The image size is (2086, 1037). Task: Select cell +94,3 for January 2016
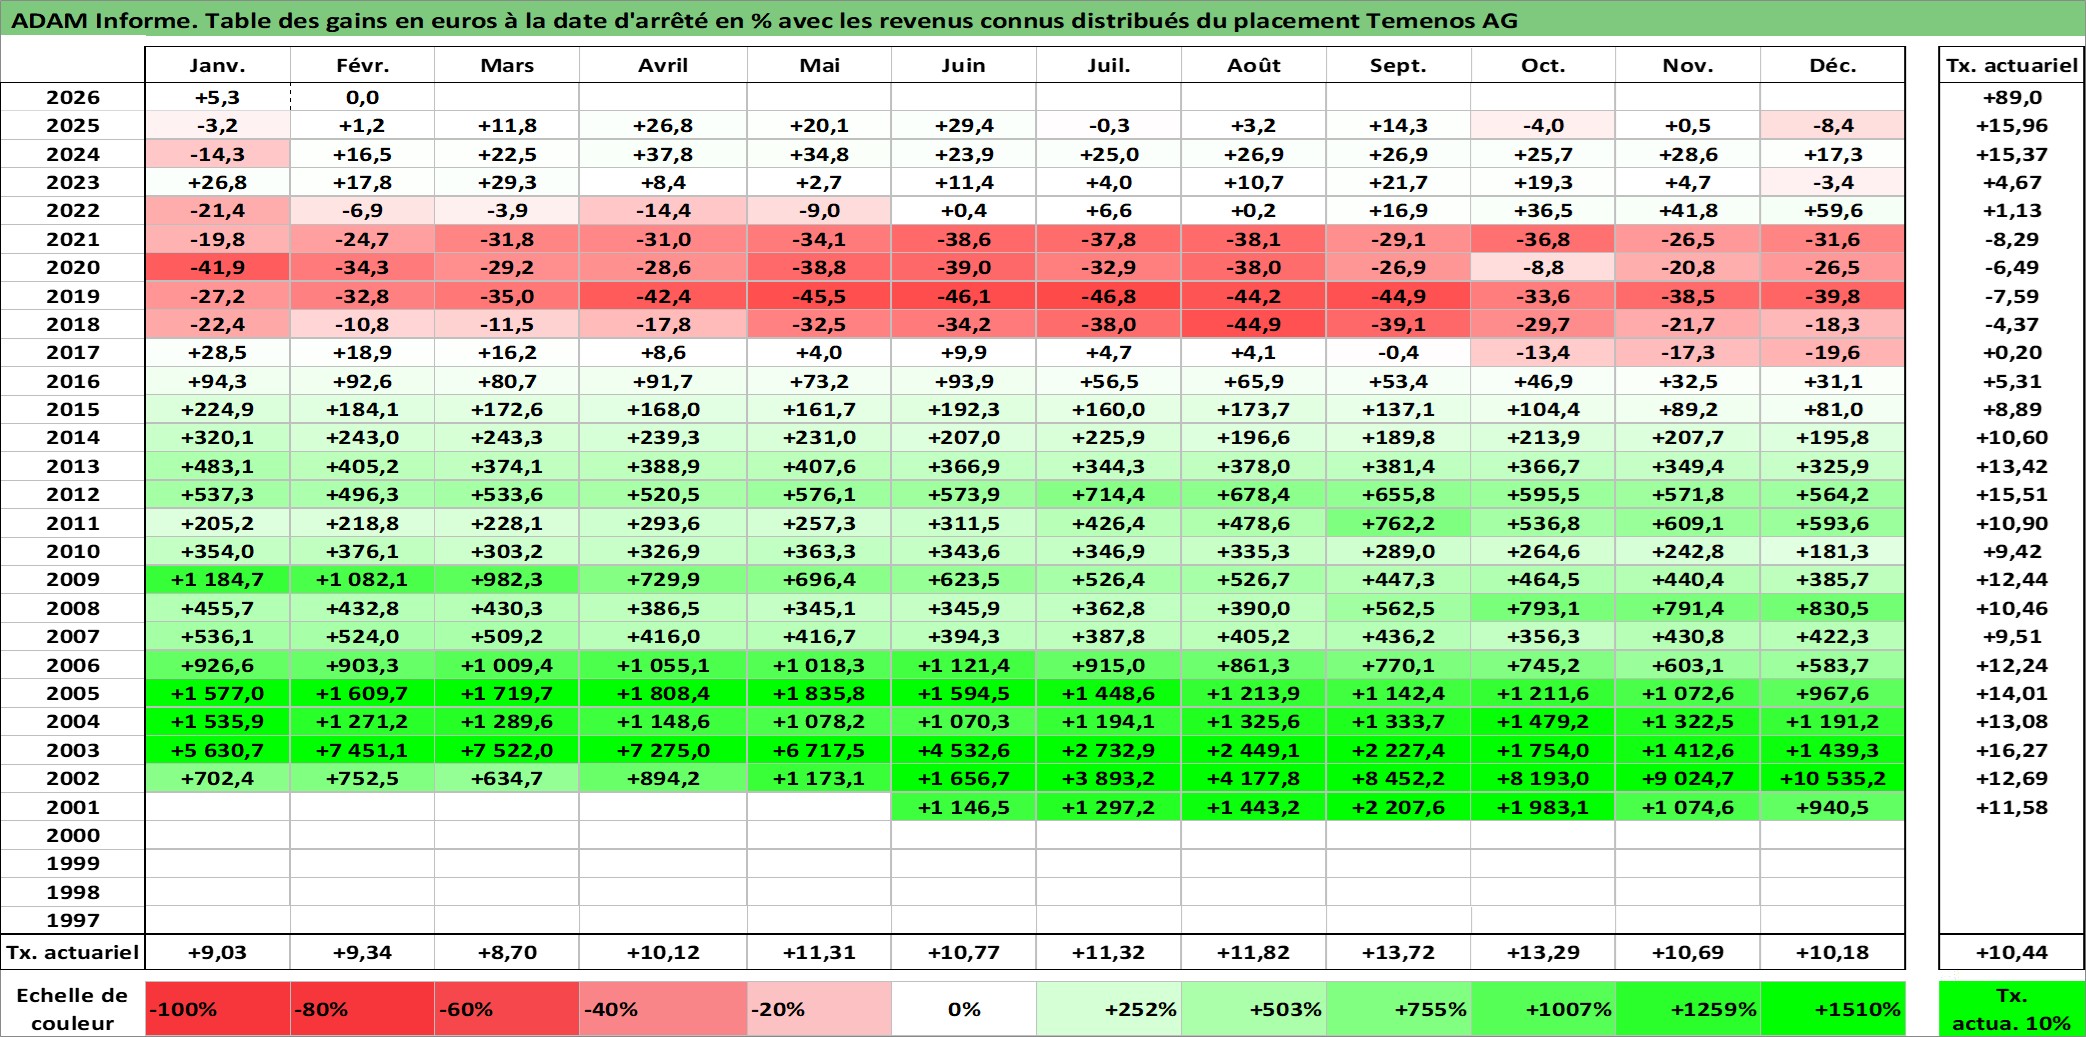[217, 381]
